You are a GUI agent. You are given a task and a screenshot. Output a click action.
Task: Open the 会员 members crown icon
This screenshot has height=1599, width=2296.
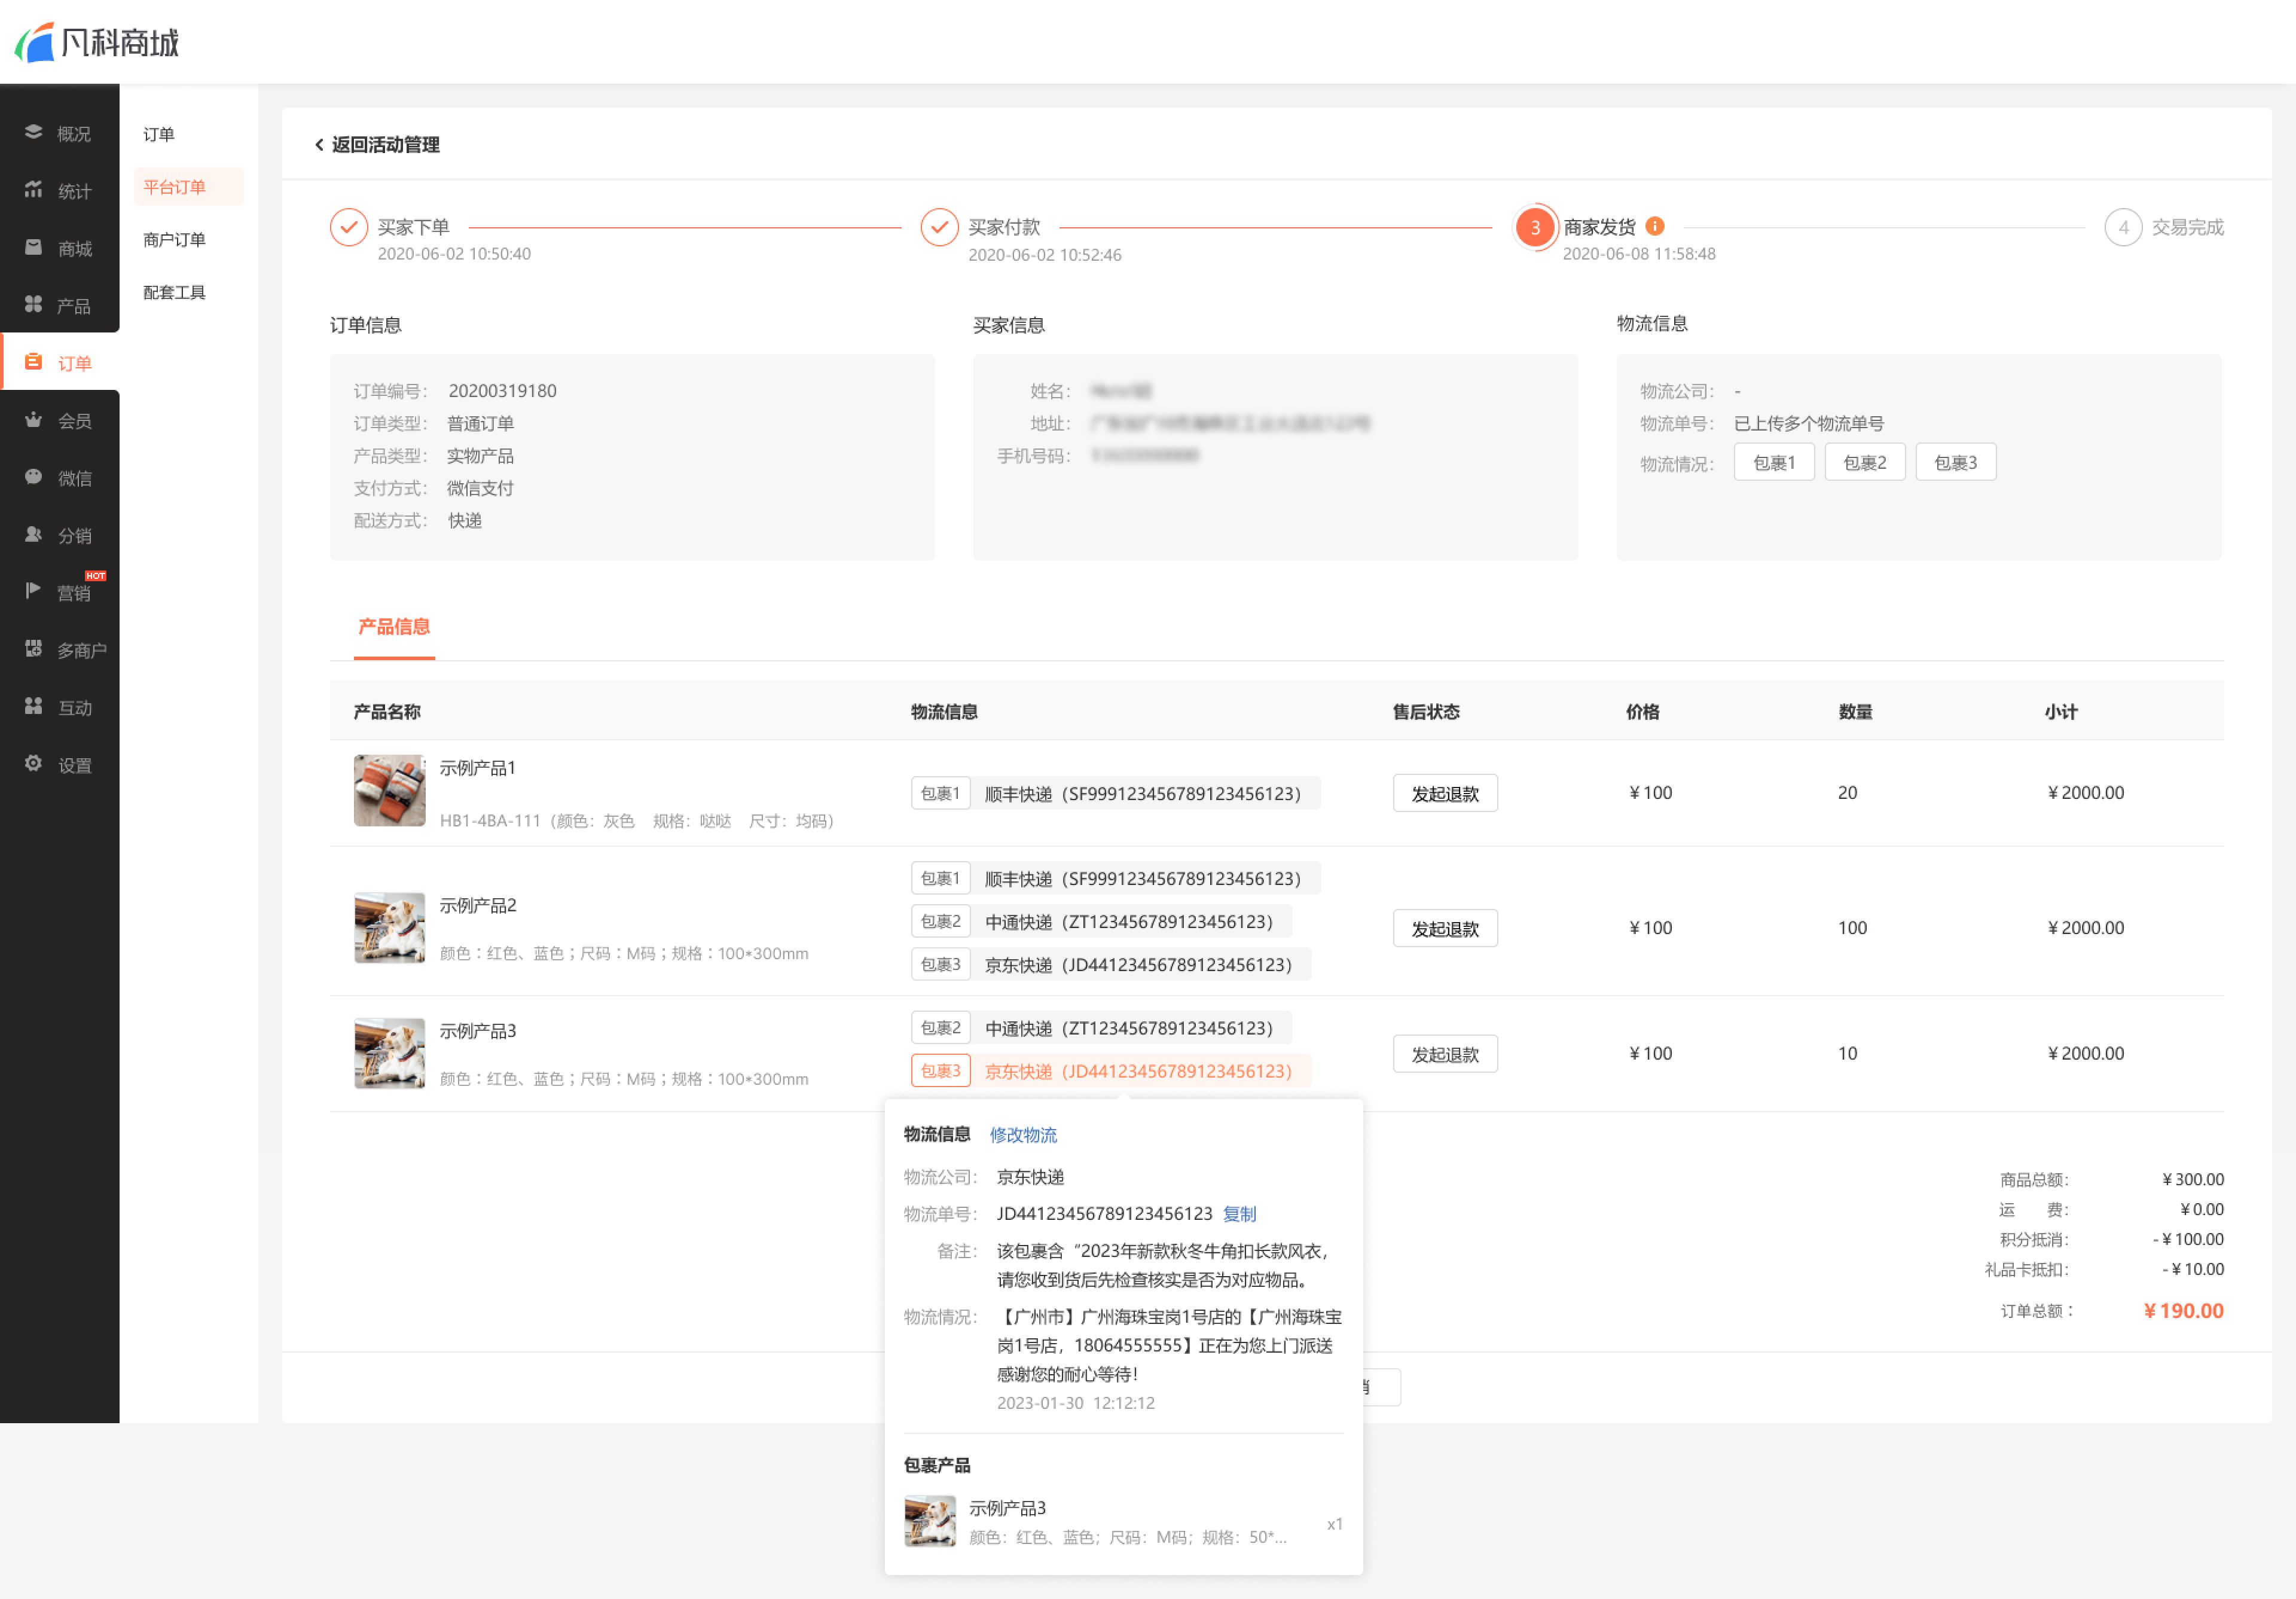click(x=33, y=419)
